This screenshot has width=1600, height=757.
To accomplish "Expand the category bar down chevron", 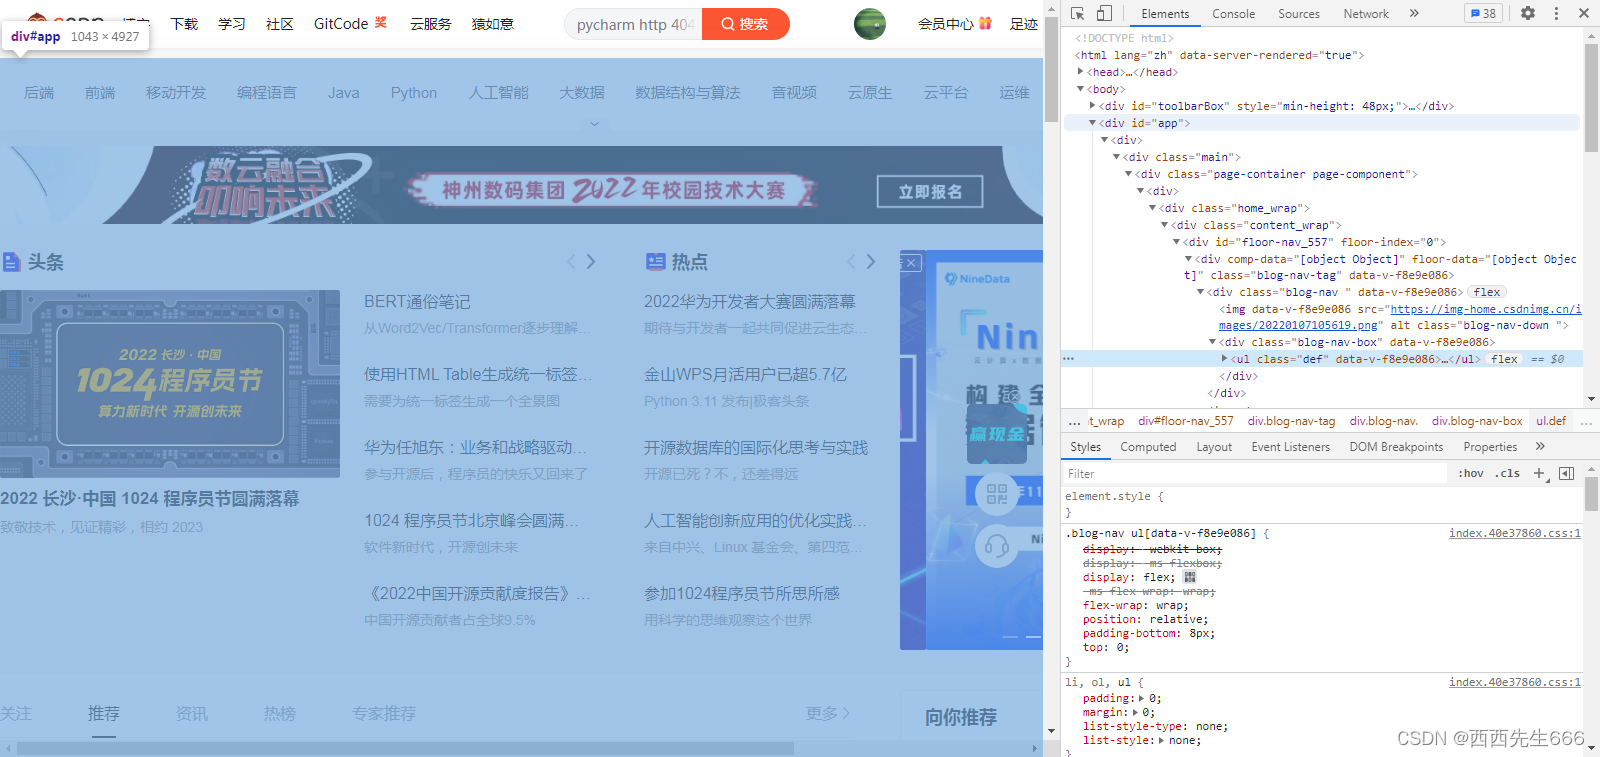I will pyautogui.click(x=594, y=124).
